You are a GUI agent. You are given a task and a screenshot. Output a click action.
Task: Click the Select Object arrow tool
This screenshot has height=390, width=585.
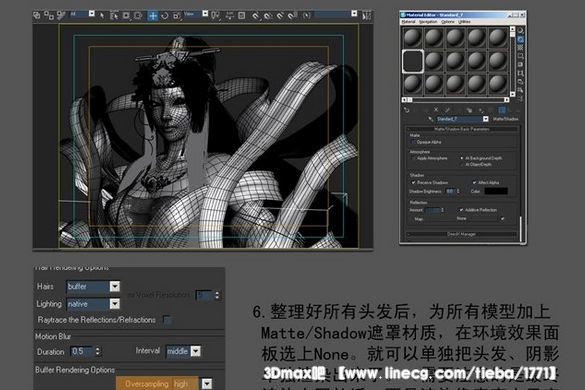(102, 16)
